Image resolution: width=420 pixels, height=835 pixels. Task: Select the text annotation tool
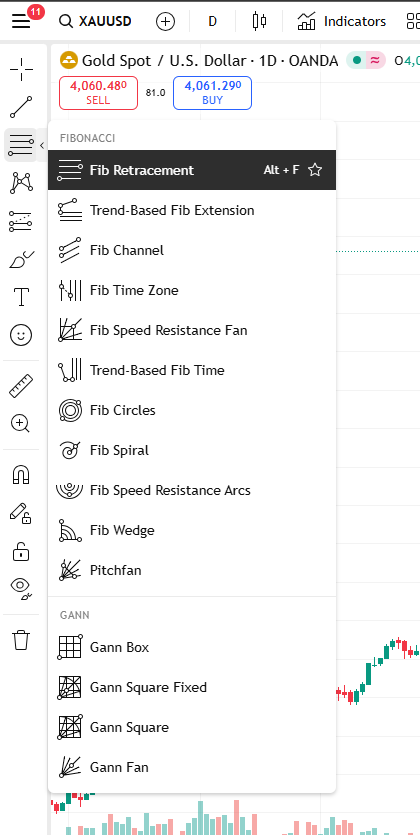point(21,297)
